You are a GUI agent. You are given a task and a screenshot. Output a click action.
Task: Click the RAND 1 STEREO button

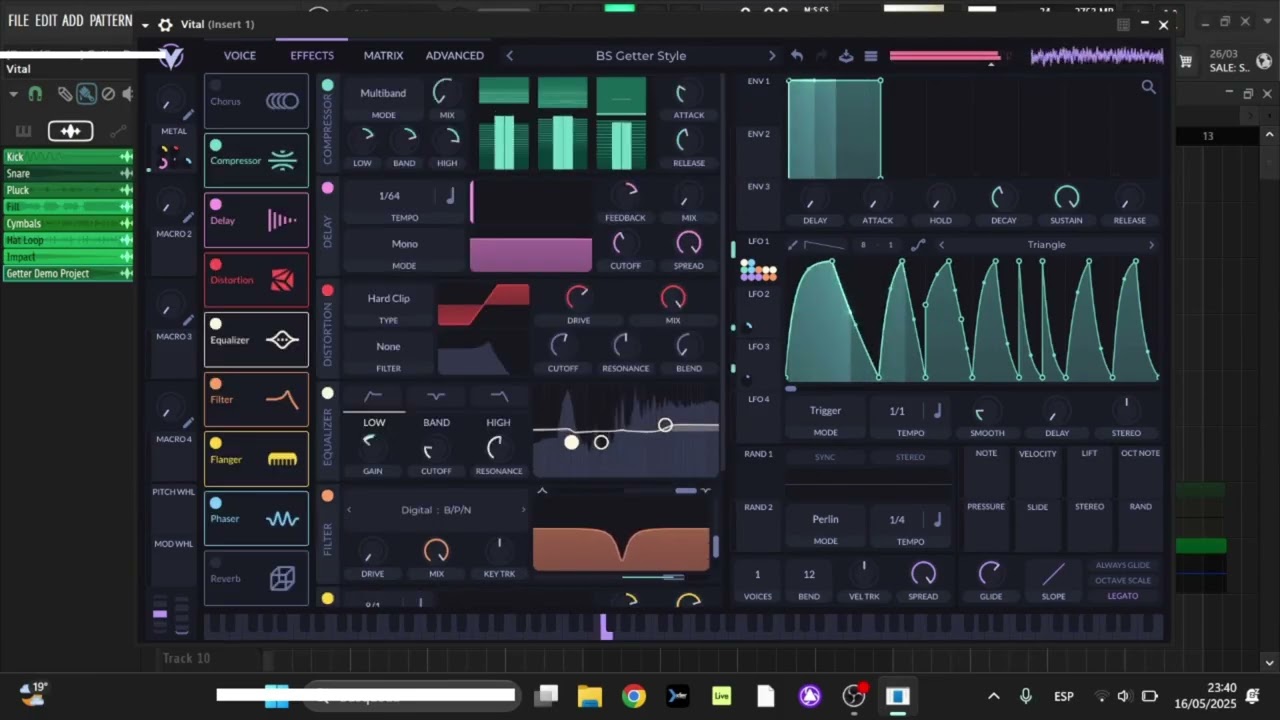tap(910, 457)
